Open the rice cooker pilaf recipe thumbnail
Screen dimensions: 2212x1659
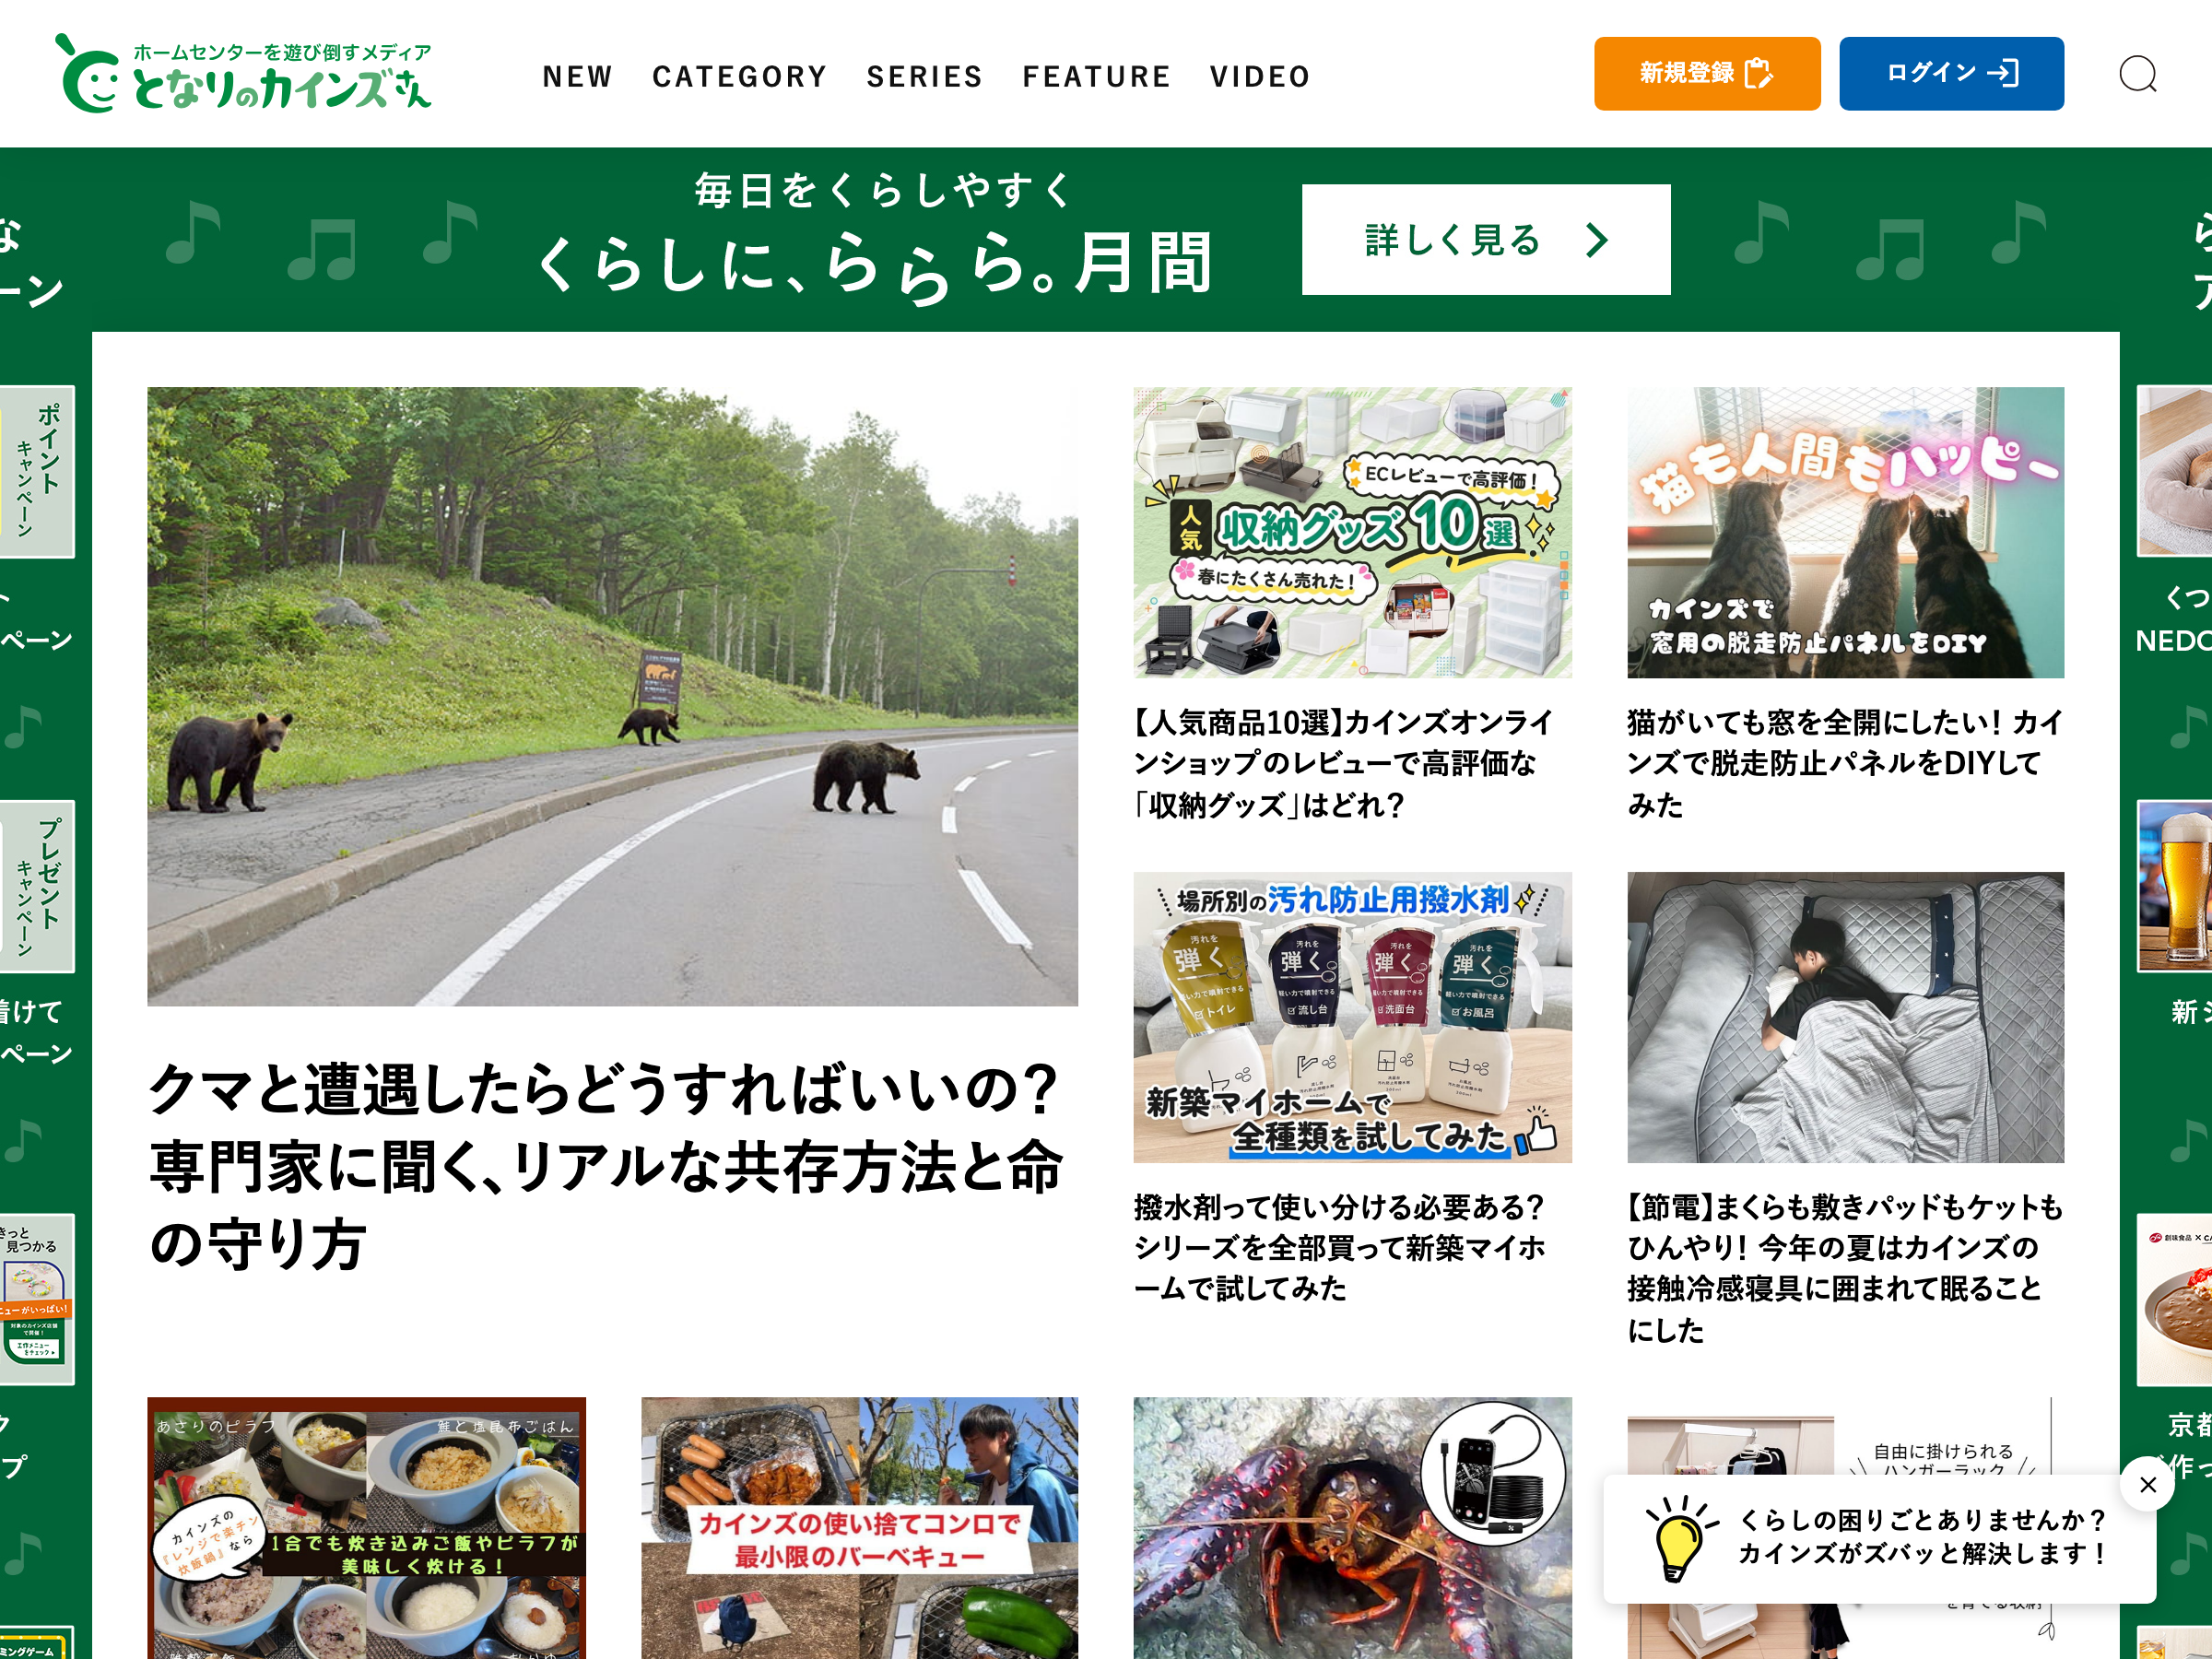pos(366,1527)
